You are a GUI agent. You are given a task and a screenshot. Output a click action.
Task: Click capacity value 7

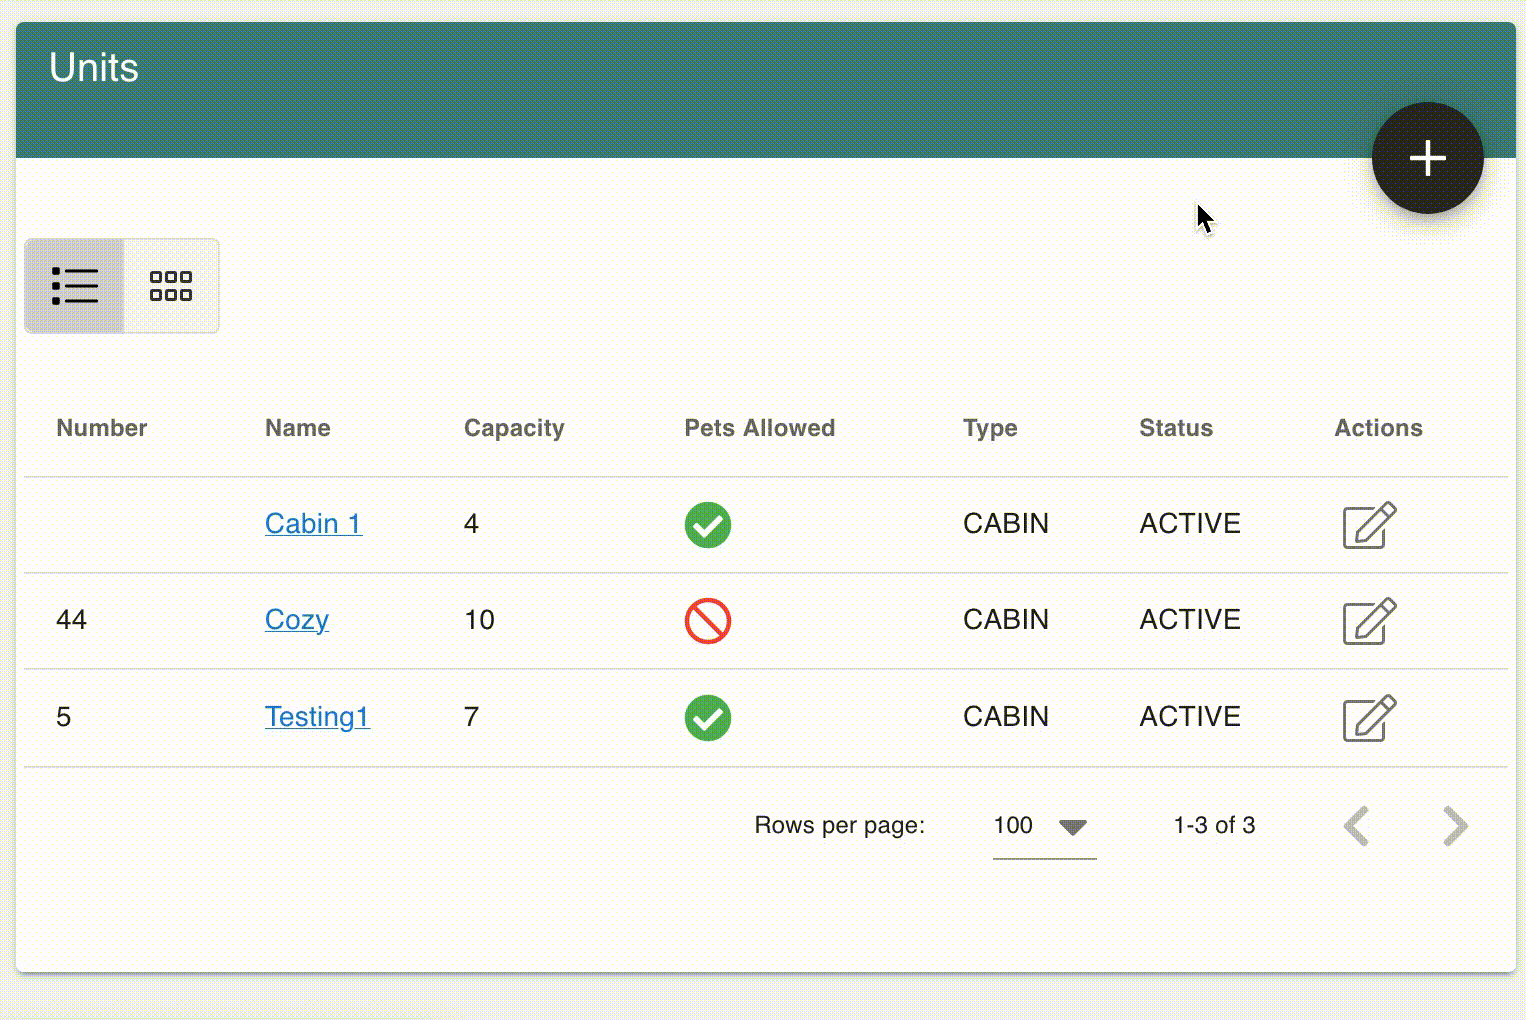472,717
